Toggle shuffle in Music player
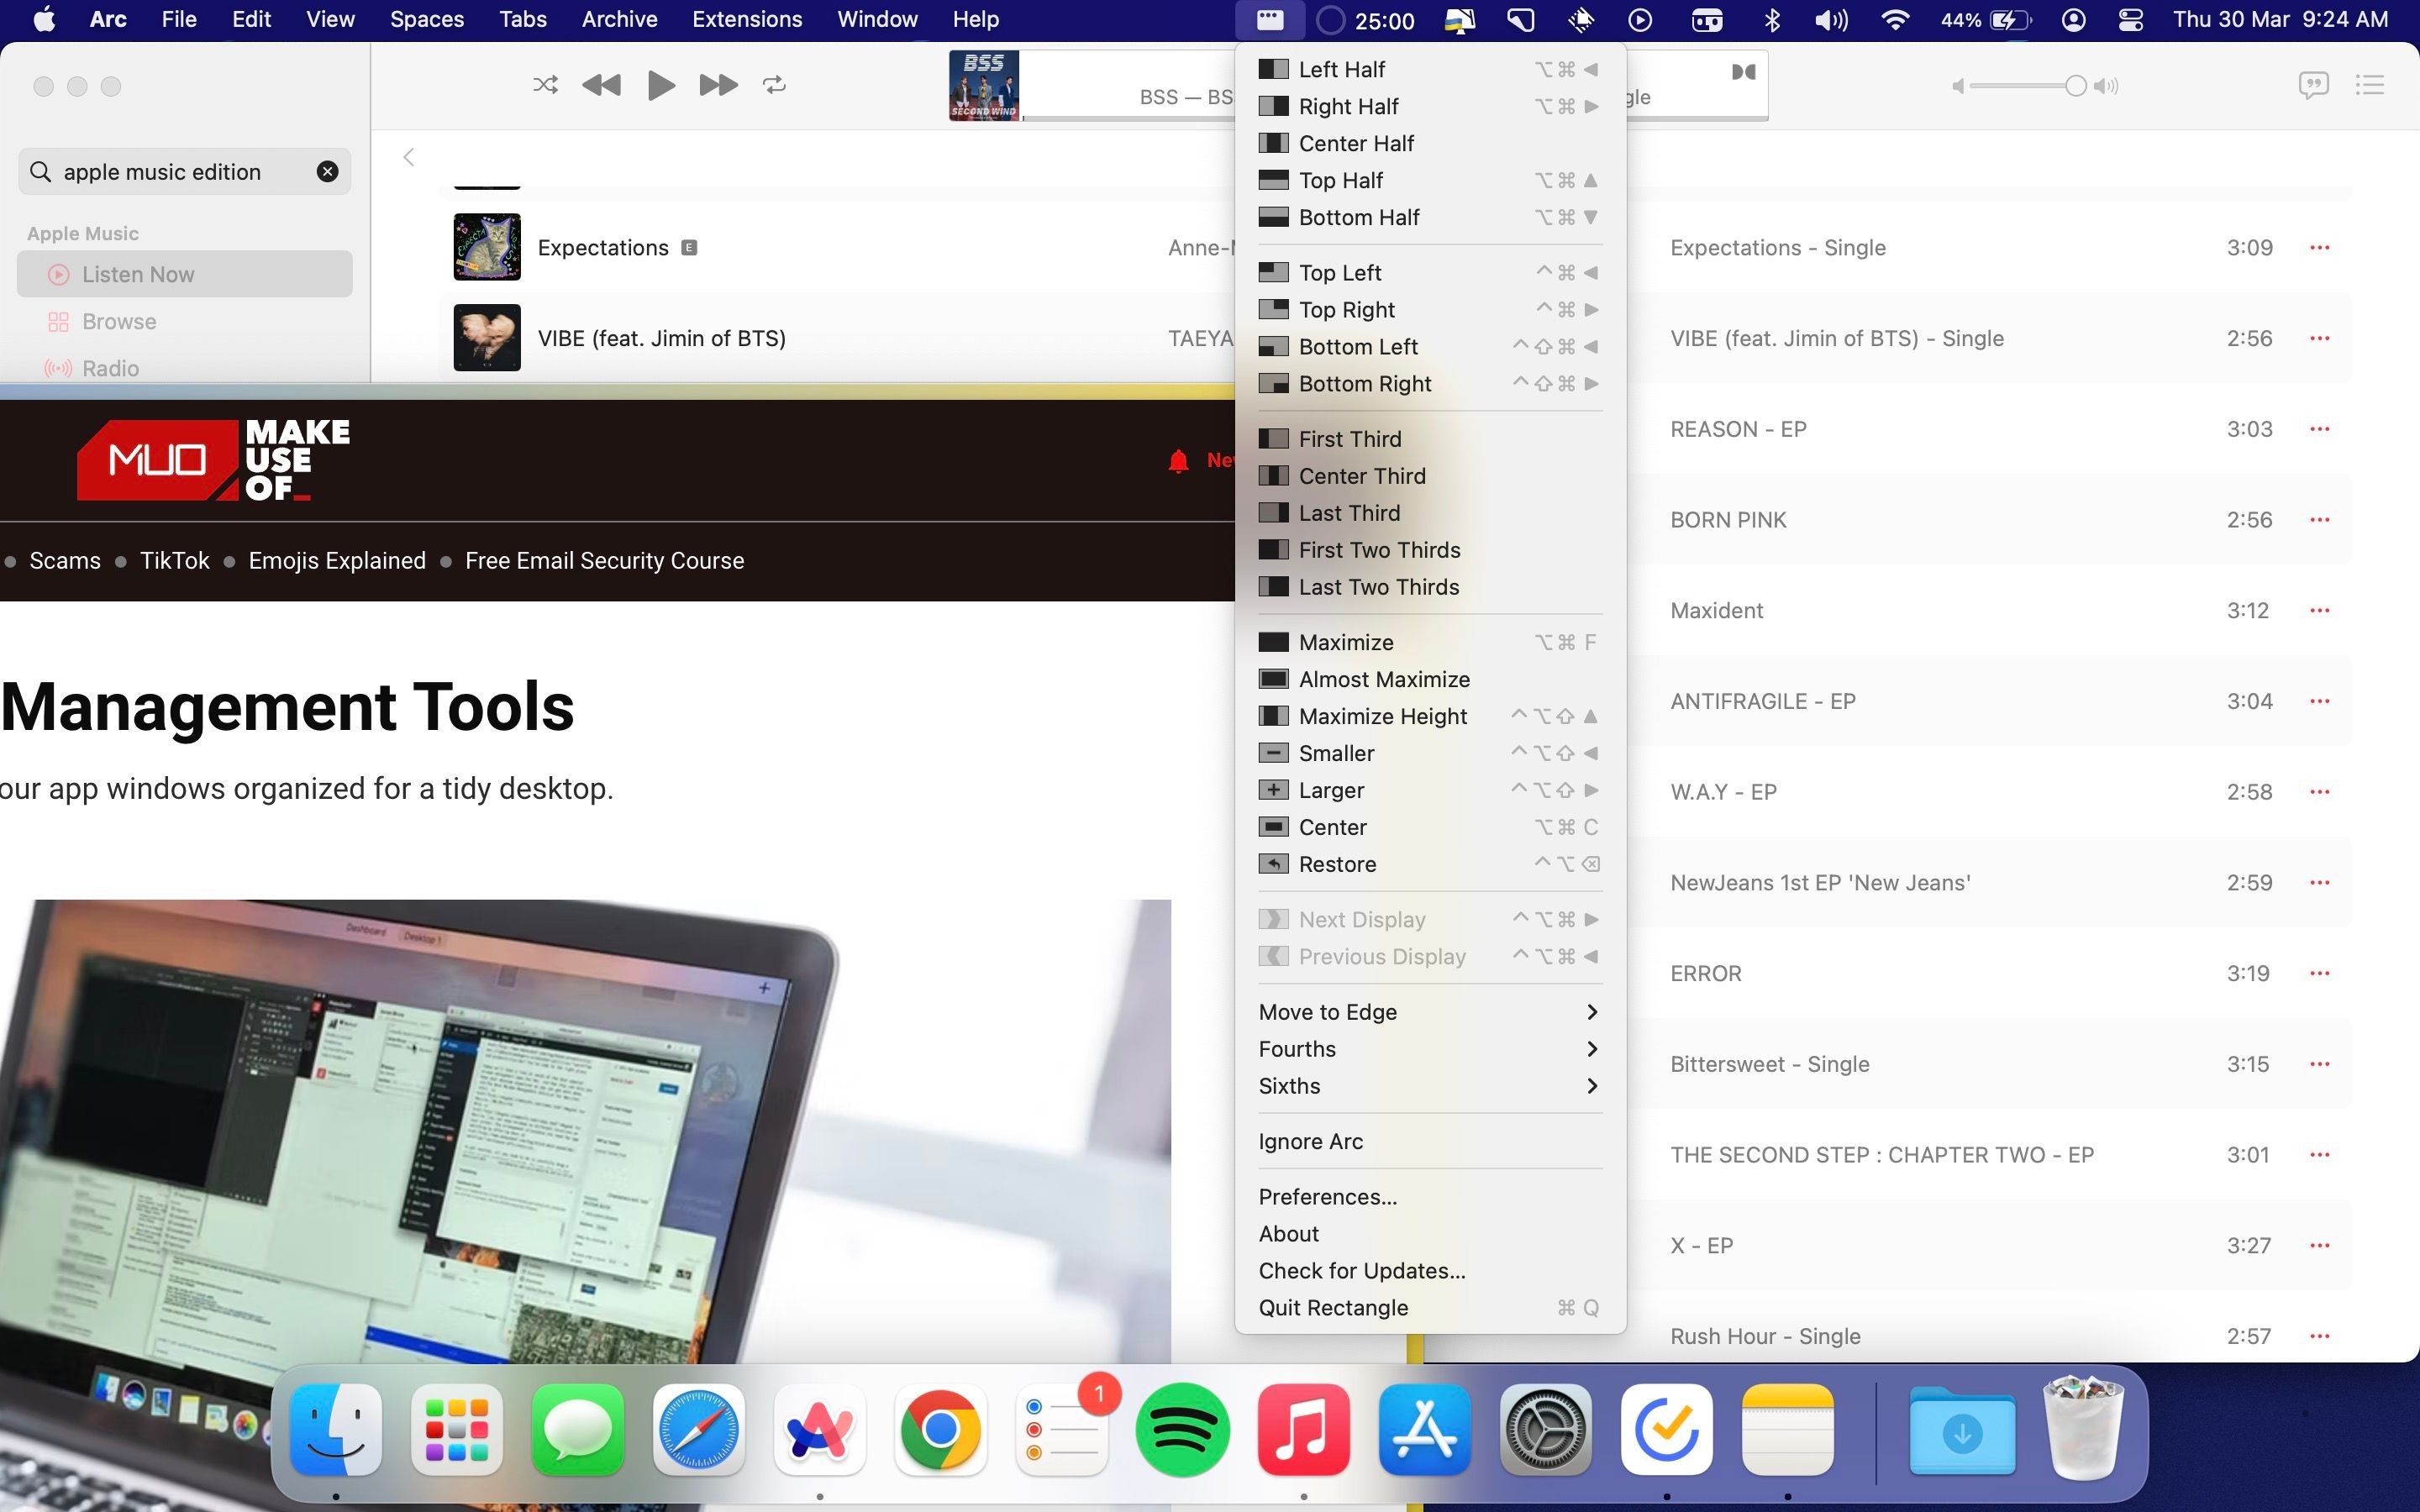This screenshot has width=2420, height=1512. 545,85
